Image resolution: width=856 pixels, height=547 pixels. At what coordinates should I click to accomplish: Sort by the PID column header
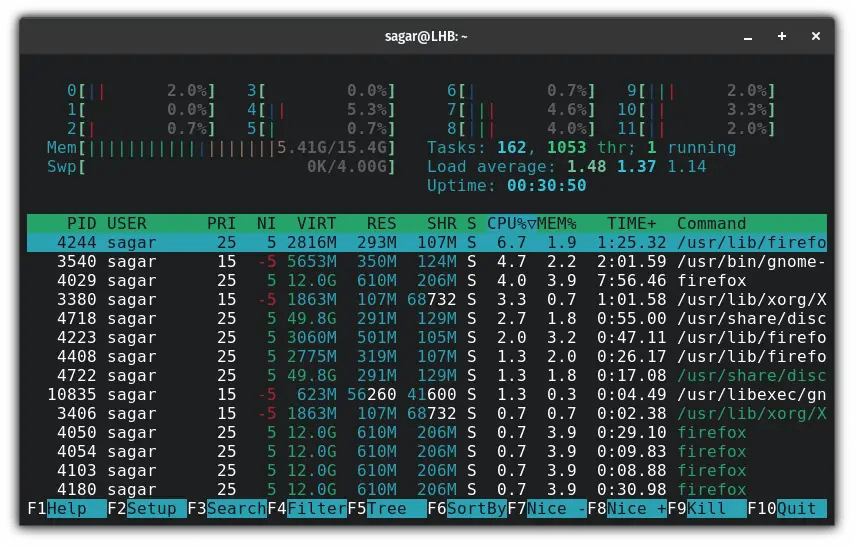tap(81, 223)
